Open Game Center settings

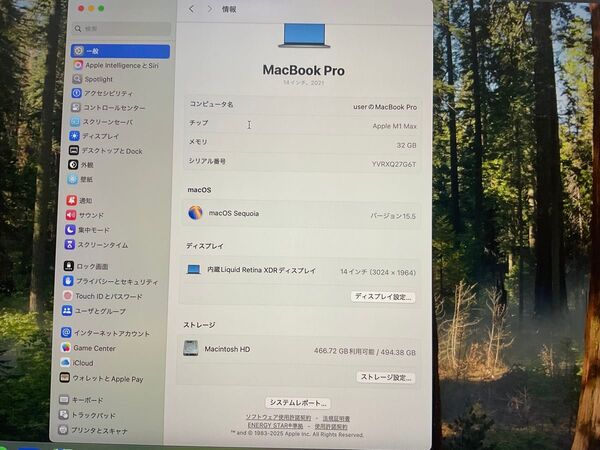click(88, 348)
